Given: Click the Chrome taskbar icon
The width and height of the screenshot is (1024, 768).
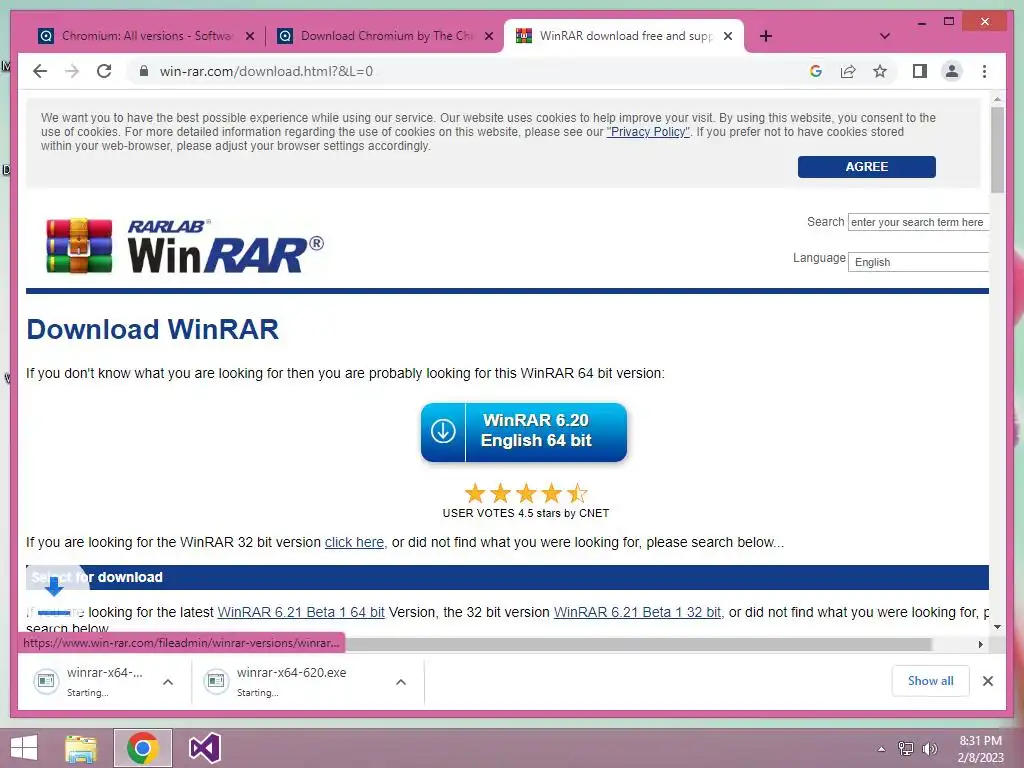Looking at the screenshot, I should click(x=142, y=748).
